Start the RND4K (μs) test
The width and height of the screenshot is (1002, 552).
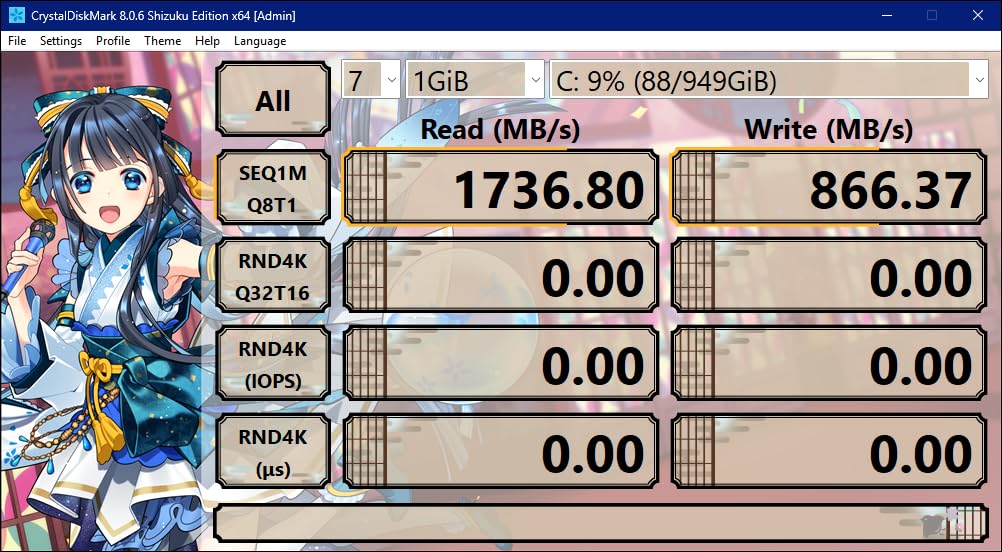(273, 452)
